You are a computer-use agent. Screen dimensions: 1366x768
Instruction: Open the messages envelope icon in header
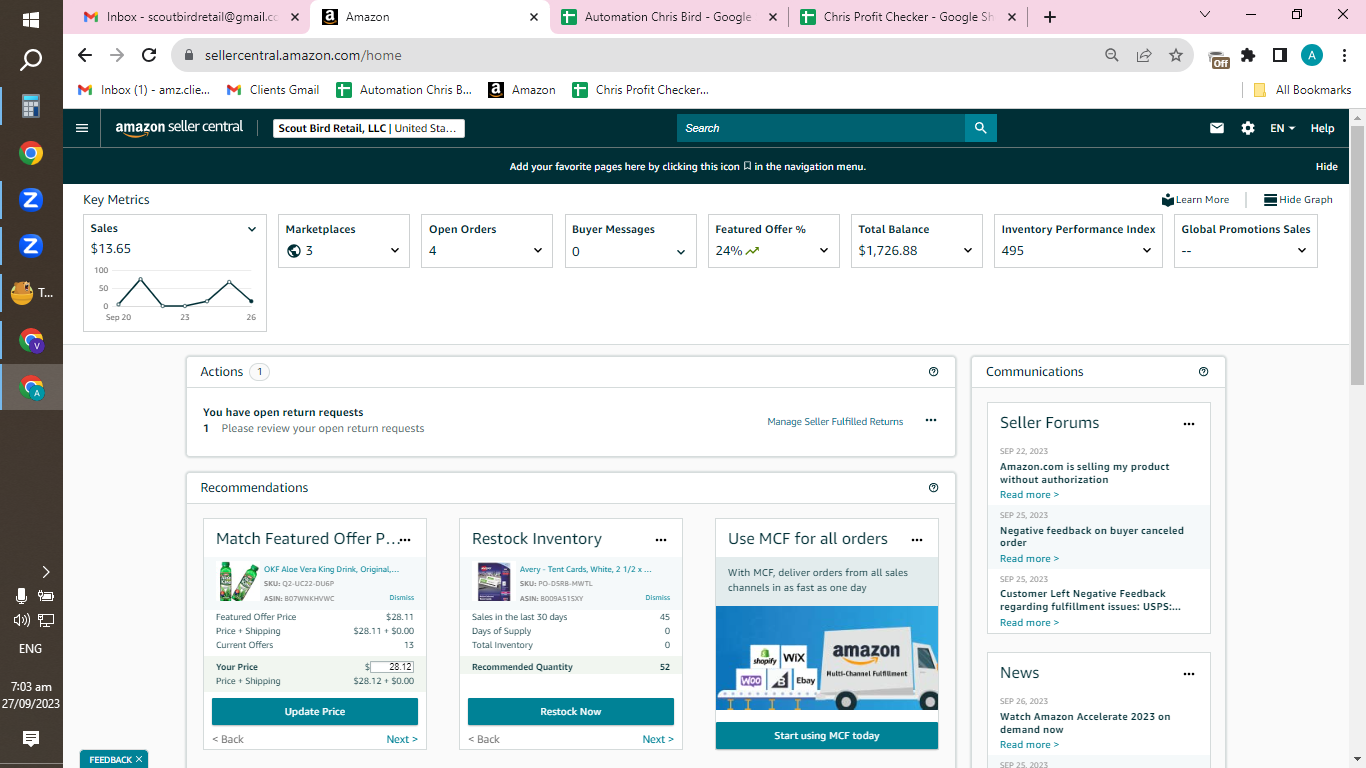[x=1217, y=128]
